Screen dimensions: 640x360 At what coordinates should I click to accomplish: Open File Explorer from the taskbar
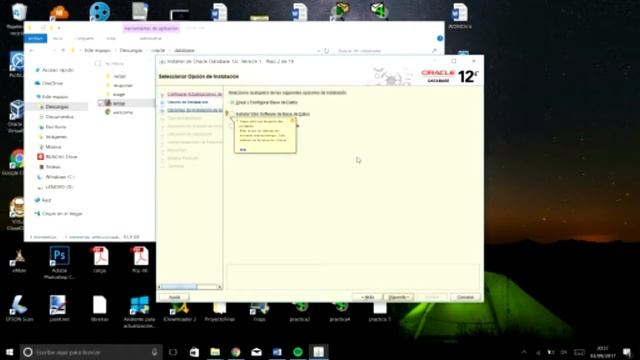pyautogui.click(x=215, y=352)
